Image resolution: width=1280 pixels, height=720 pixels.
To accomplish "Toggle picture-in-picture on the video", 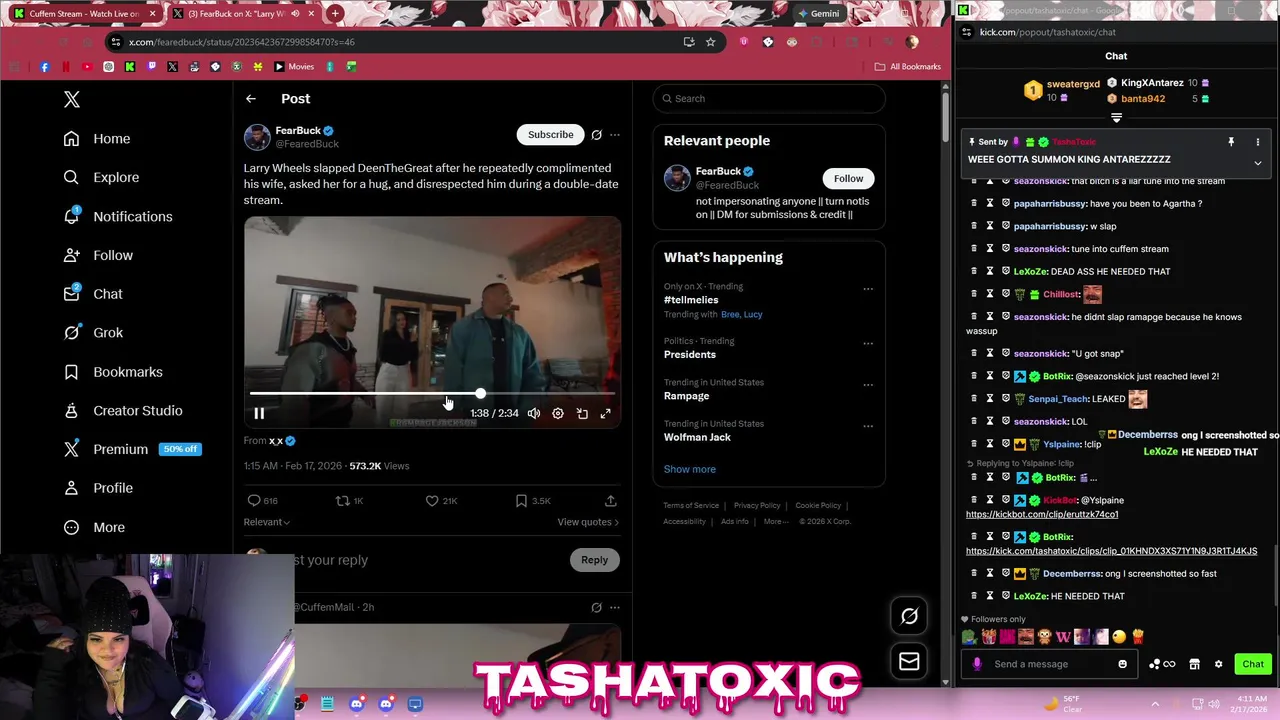I will click(x=582, y=413).
